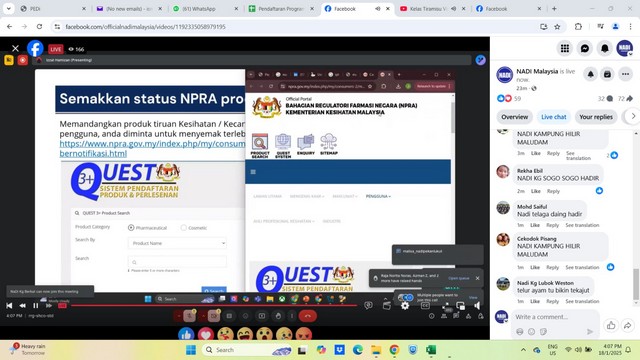640x360 pixels.
Task: Select the Pharmaceutical radio button
Action: click(x=131, y=227)
